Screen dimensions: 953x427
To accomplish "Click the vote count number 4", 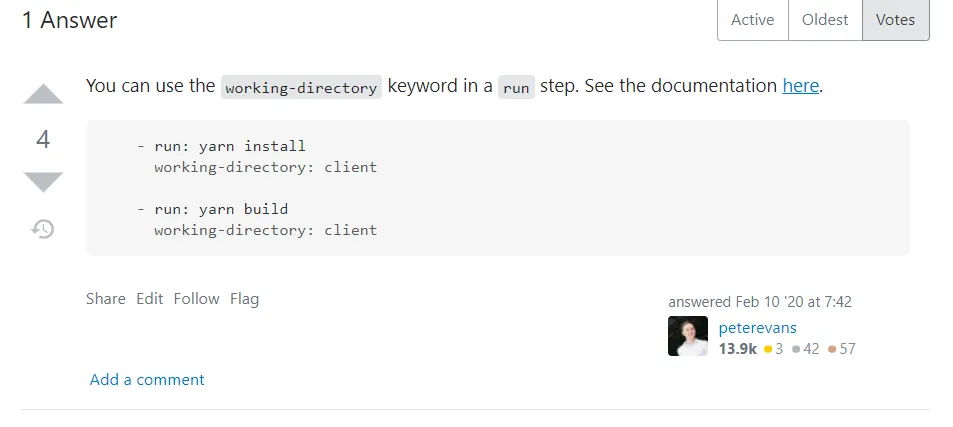I will click(x=43, y=139).
